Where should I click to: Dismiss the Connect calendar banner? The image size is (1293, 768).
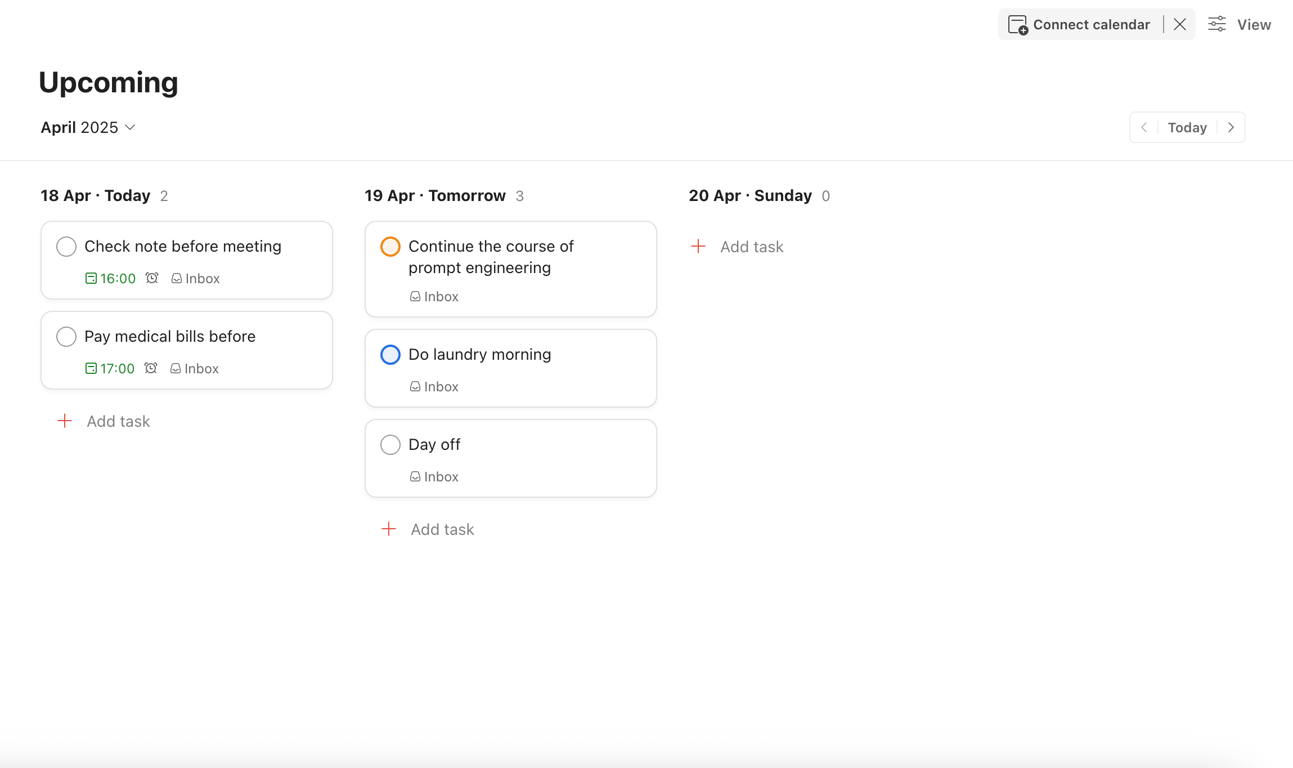pyautogui.click(x=1180, y=25)
